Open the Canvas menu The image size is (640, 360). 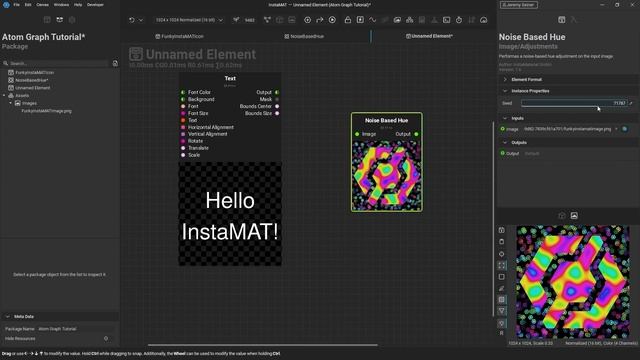tap(42, 5)
